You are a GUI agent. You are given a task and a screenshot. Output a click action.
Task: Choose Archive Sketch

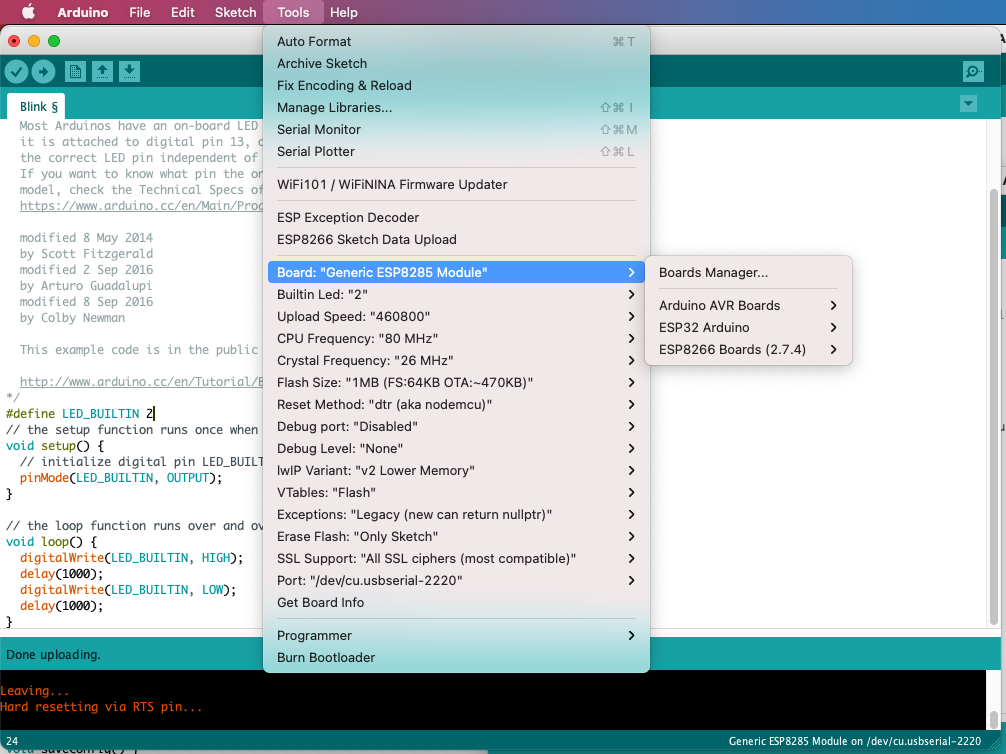tap(456, 64)
